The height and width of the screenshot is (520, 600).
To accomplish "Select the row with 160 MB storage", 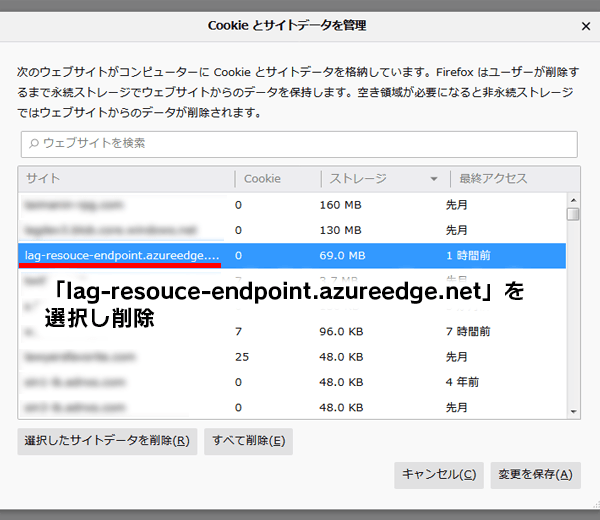I will click(x=292, y=205).
